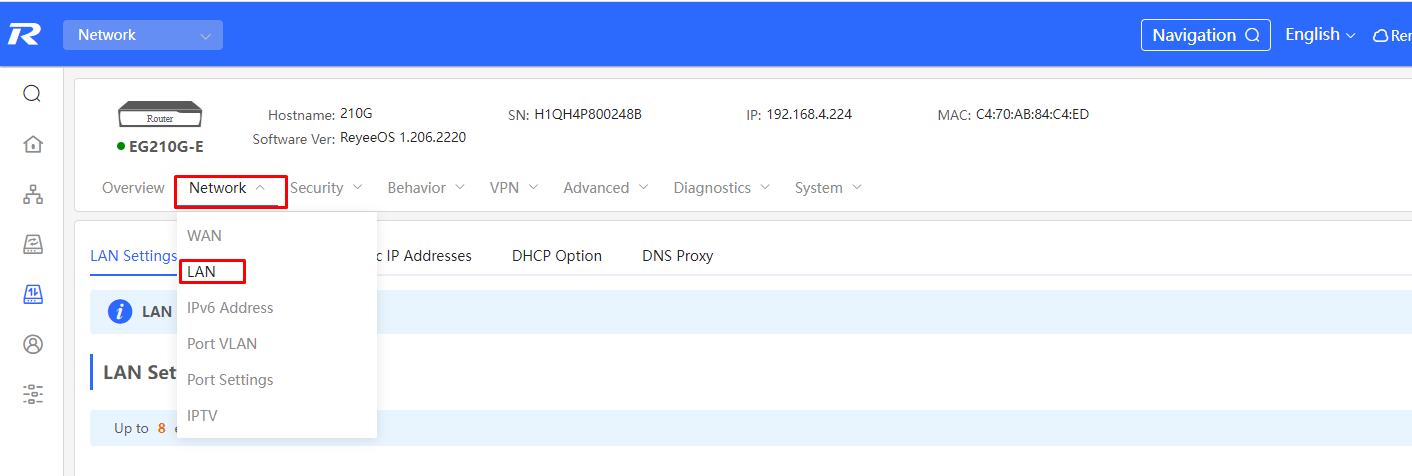Viewport: 1412px width, 476px height.
Task: Expand the Security menu
Action: point(326,188)
